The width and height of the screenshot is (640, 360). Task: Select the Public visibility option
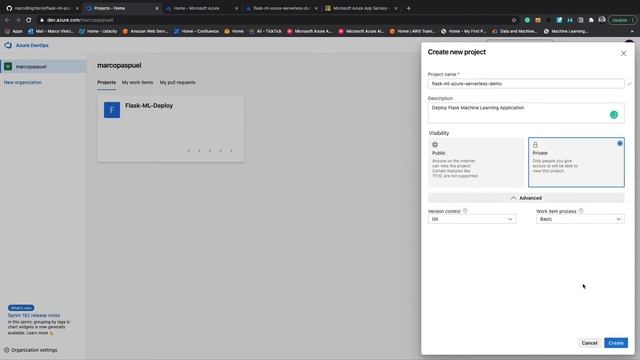(x=476, y=162)
